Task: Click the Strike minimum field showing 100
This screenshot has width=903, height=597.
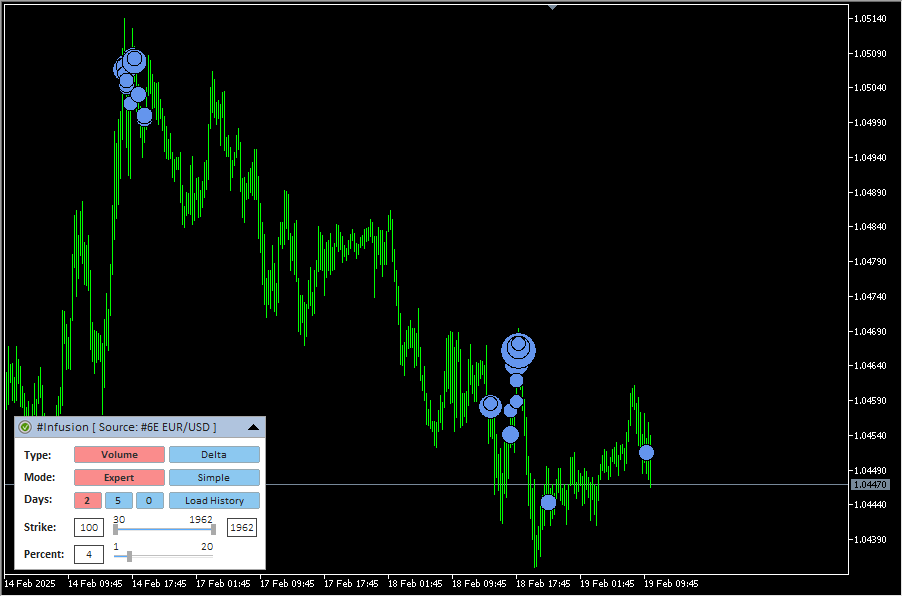Action: pos(89,528)
